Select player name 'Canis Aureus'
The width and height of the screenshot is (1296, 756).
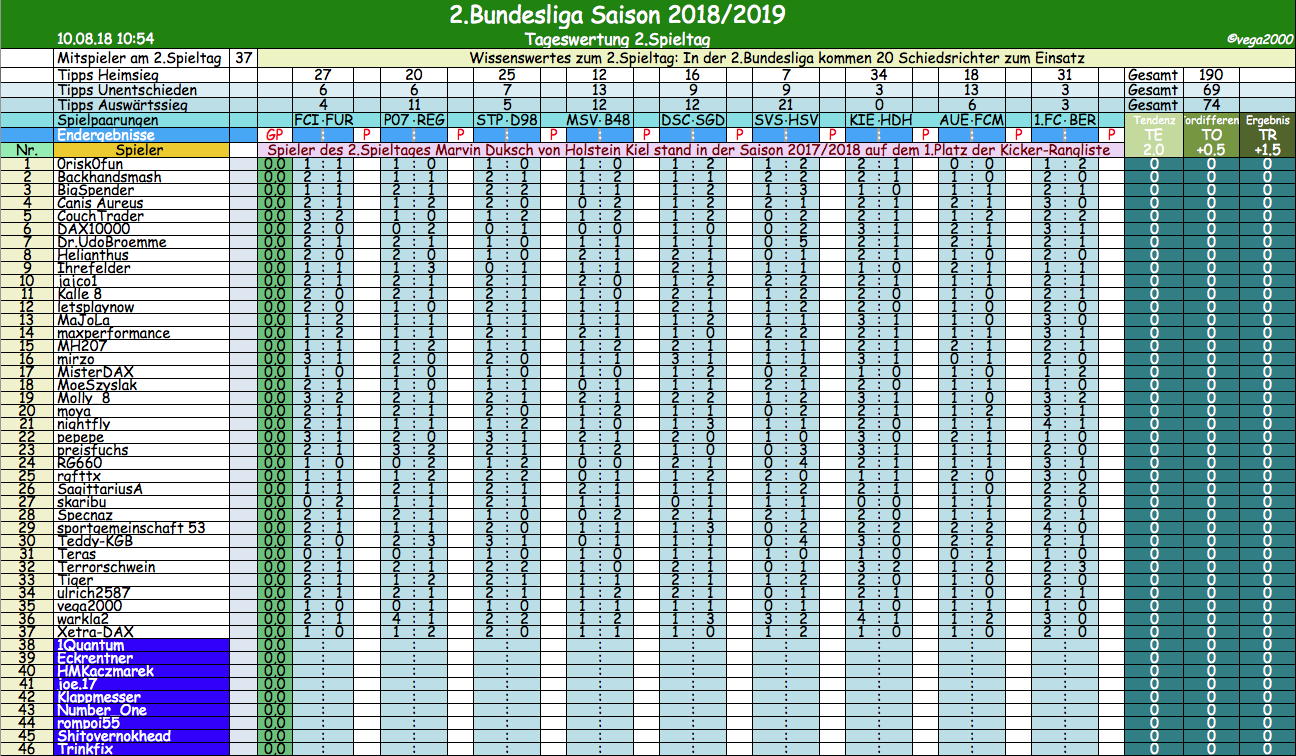click(x=99, y=203)
